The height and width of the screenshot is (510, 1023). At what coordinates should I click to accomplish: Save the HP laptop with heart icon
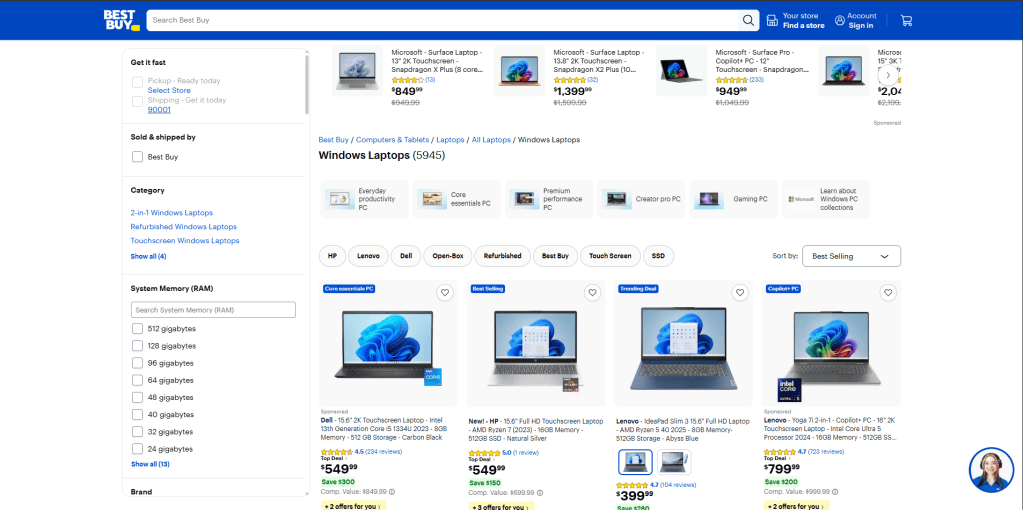tap(592, 293)
